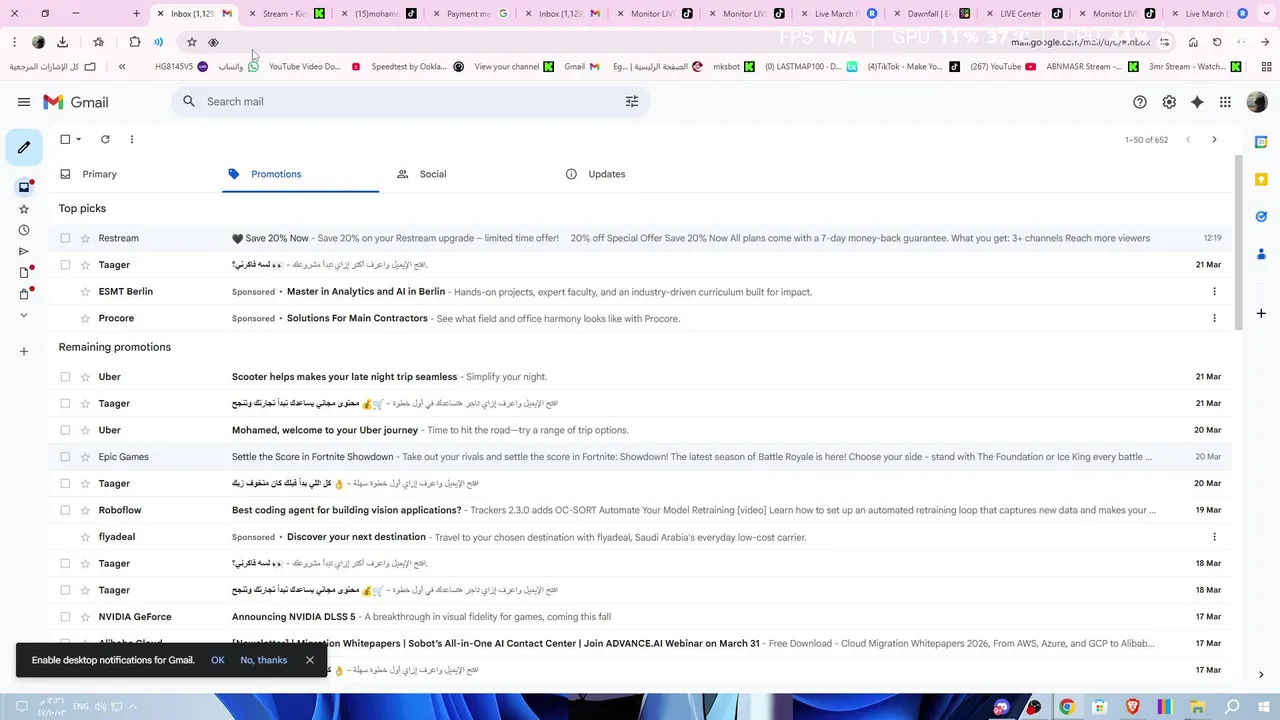This screenshot has width=1280, height=720.
Task: Go to next page of messages
Action: click(x=1214, y=140)
